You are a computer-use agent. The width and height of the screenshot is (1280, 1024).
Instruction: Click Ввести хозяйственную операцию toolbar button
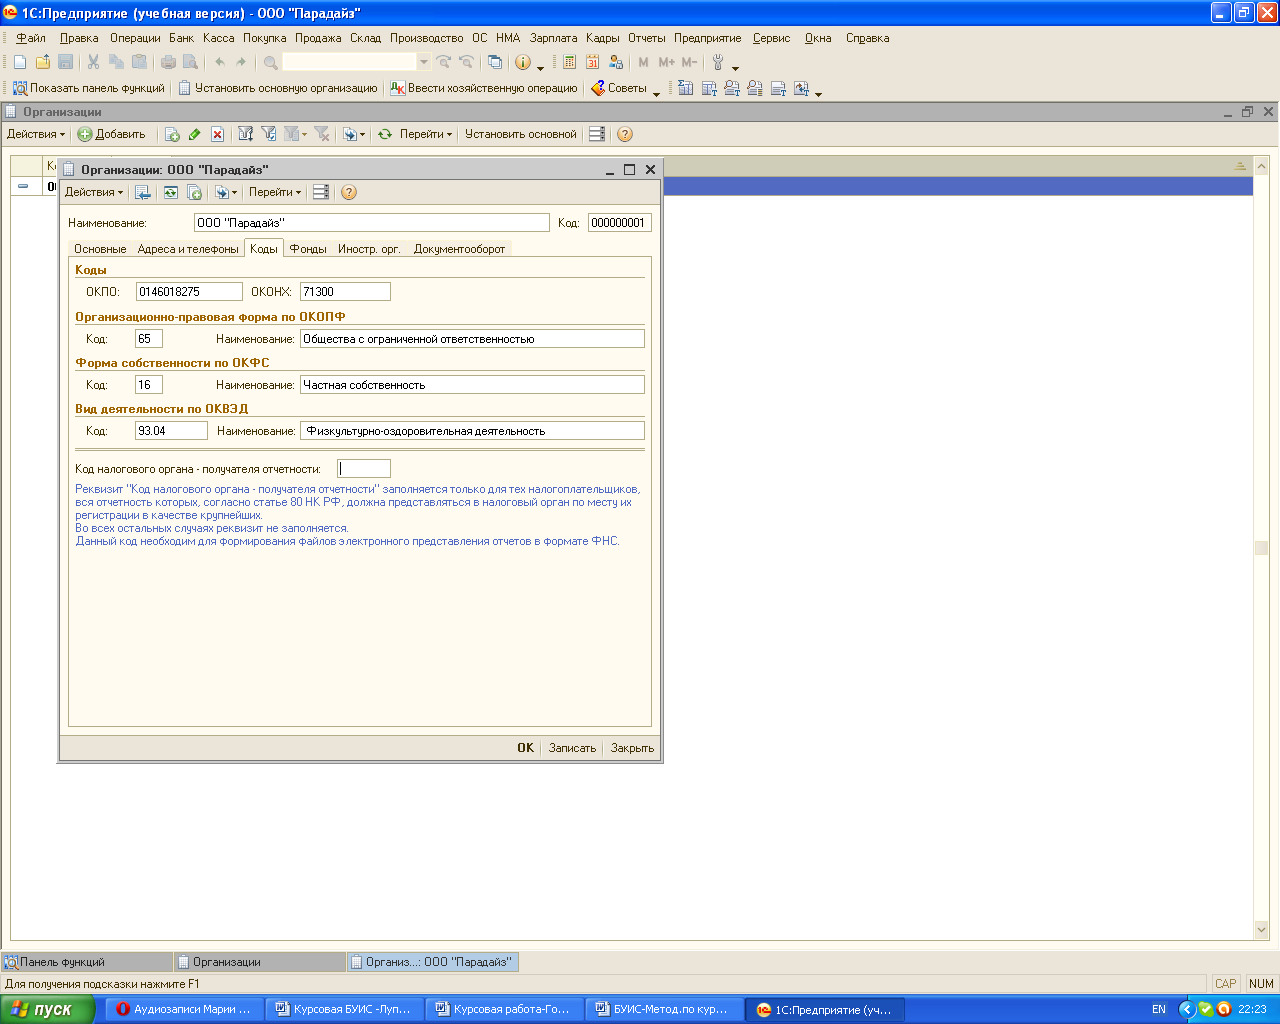coord(484,88)
